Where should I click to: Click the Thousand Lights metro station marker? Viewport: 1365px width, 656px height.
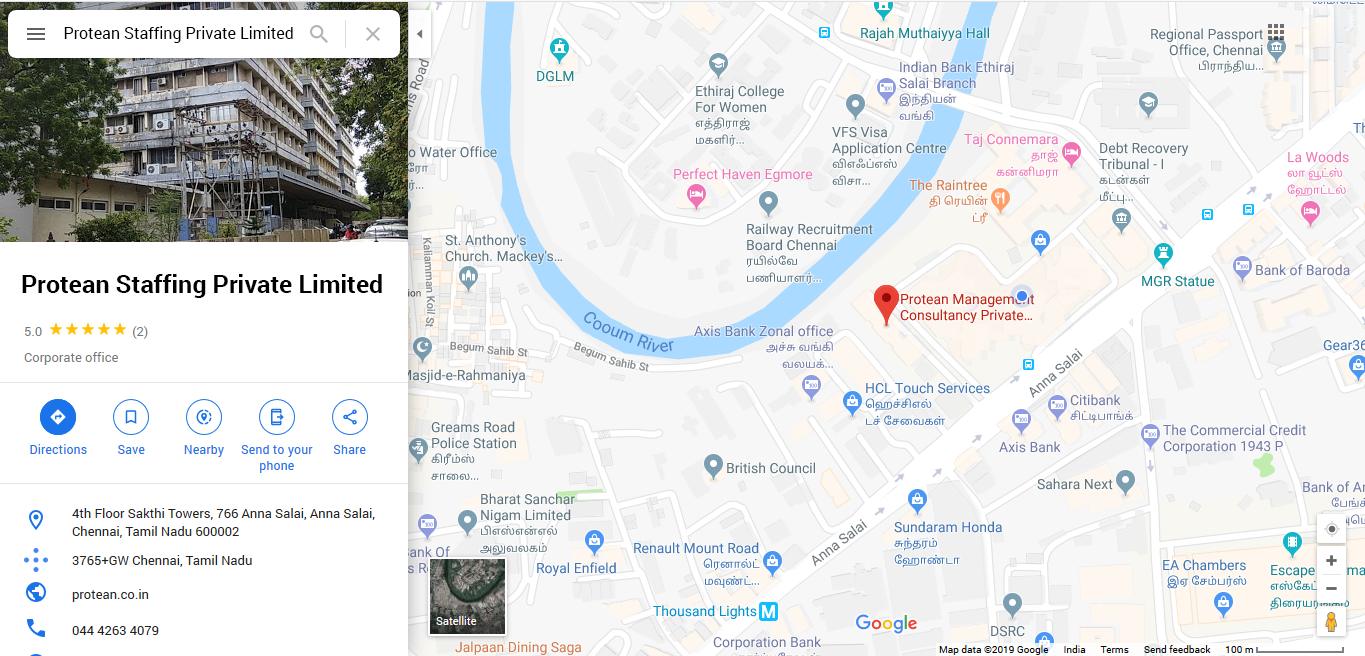pos(768,611)
